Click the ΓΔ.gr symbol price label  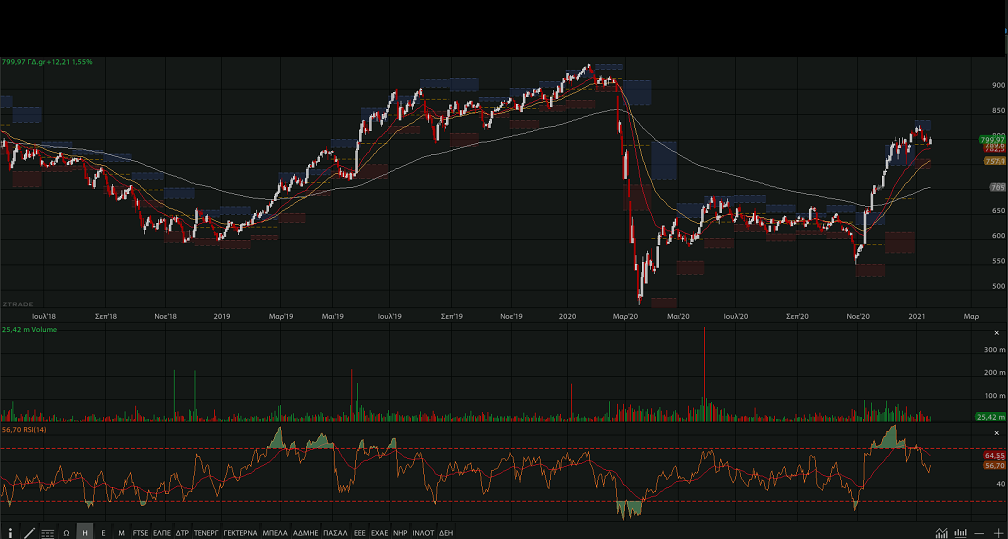(x=47, y=62)
